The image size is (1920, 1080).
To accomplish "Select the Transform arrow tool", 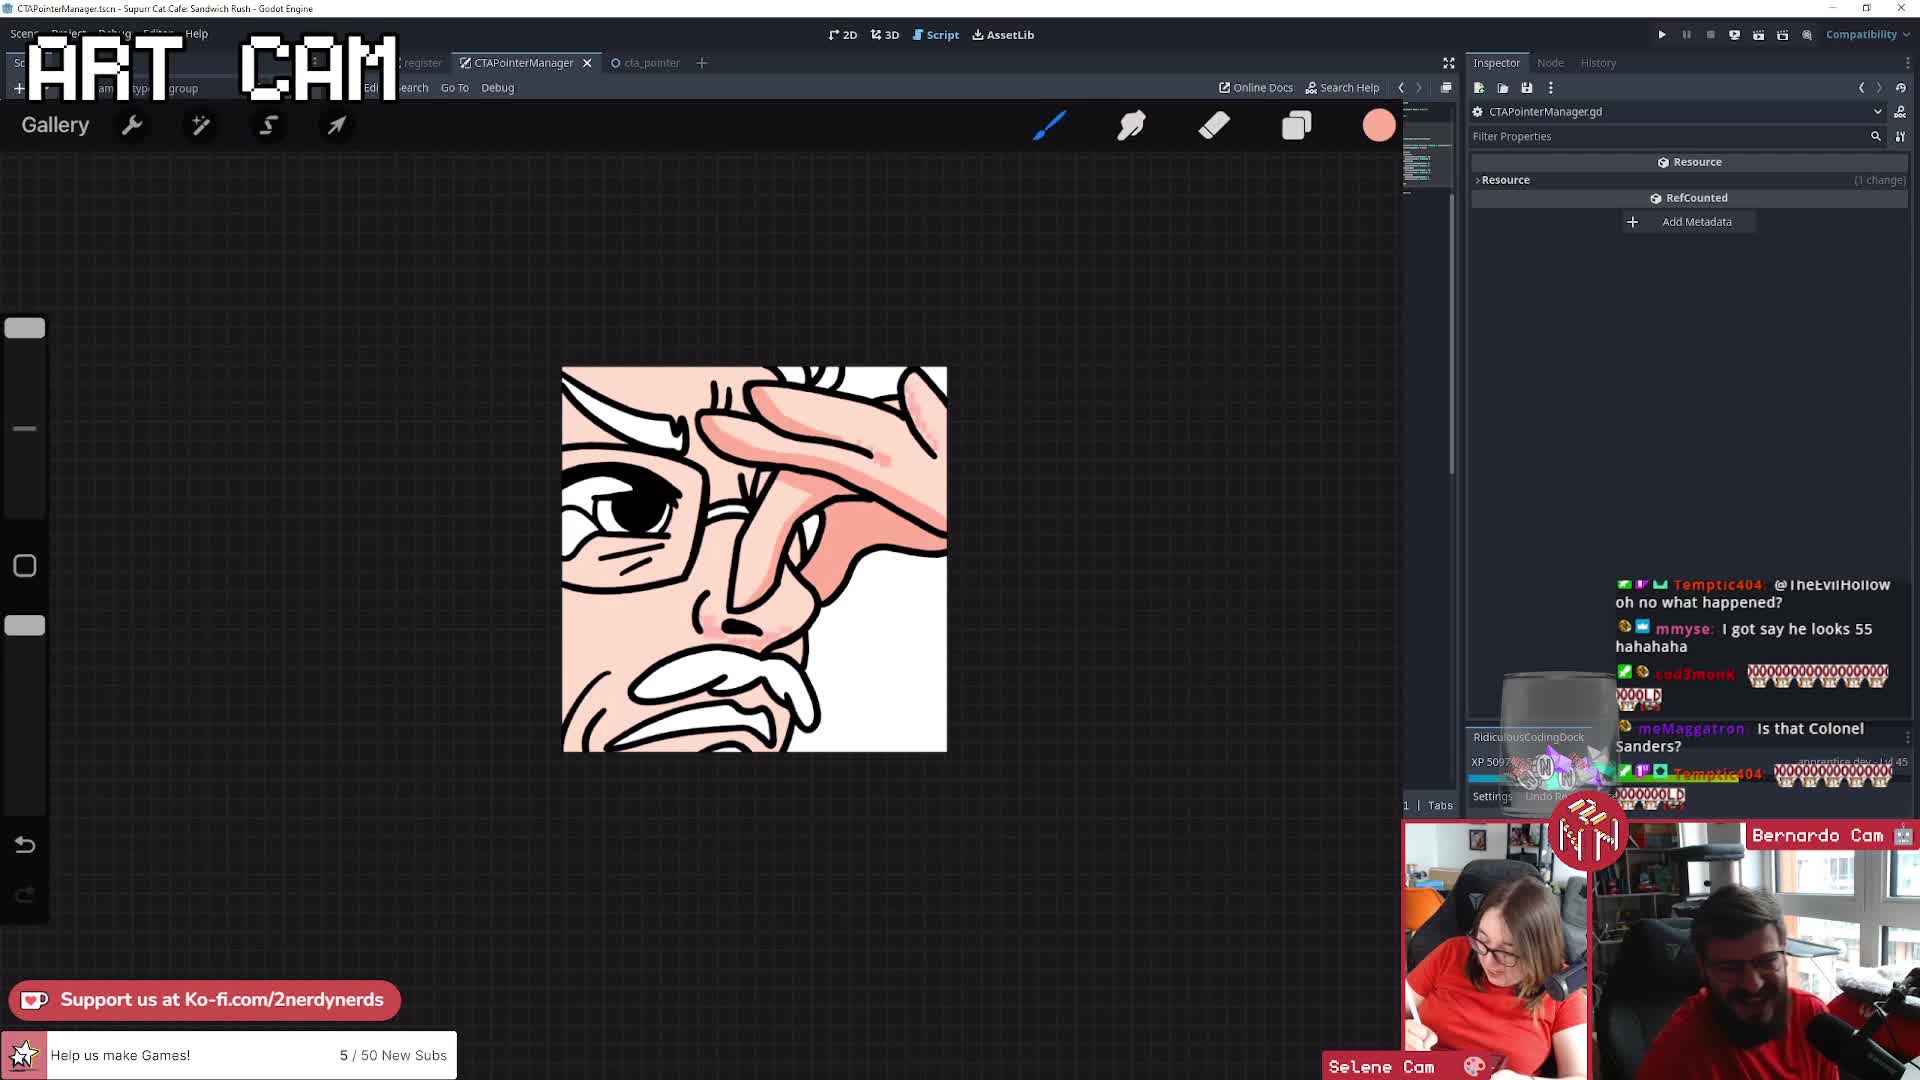I will point(337,125).
